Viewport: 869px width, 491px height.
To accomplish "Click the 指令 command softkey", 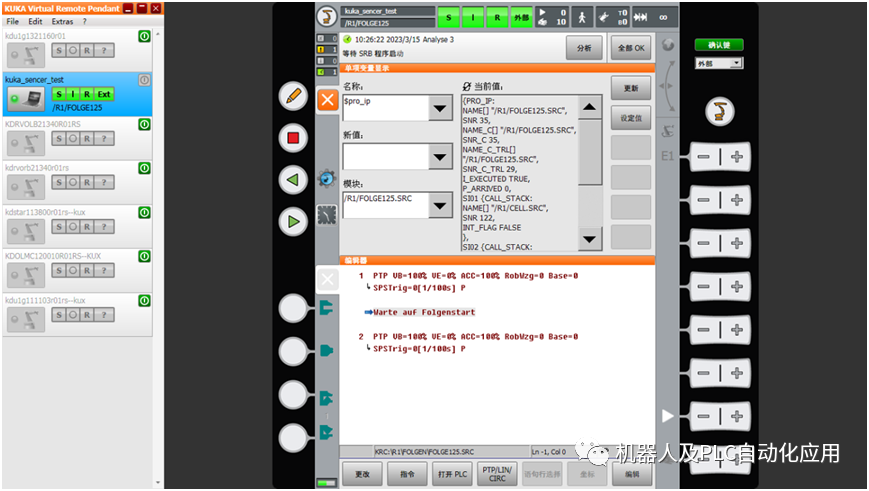I will 407,474.
